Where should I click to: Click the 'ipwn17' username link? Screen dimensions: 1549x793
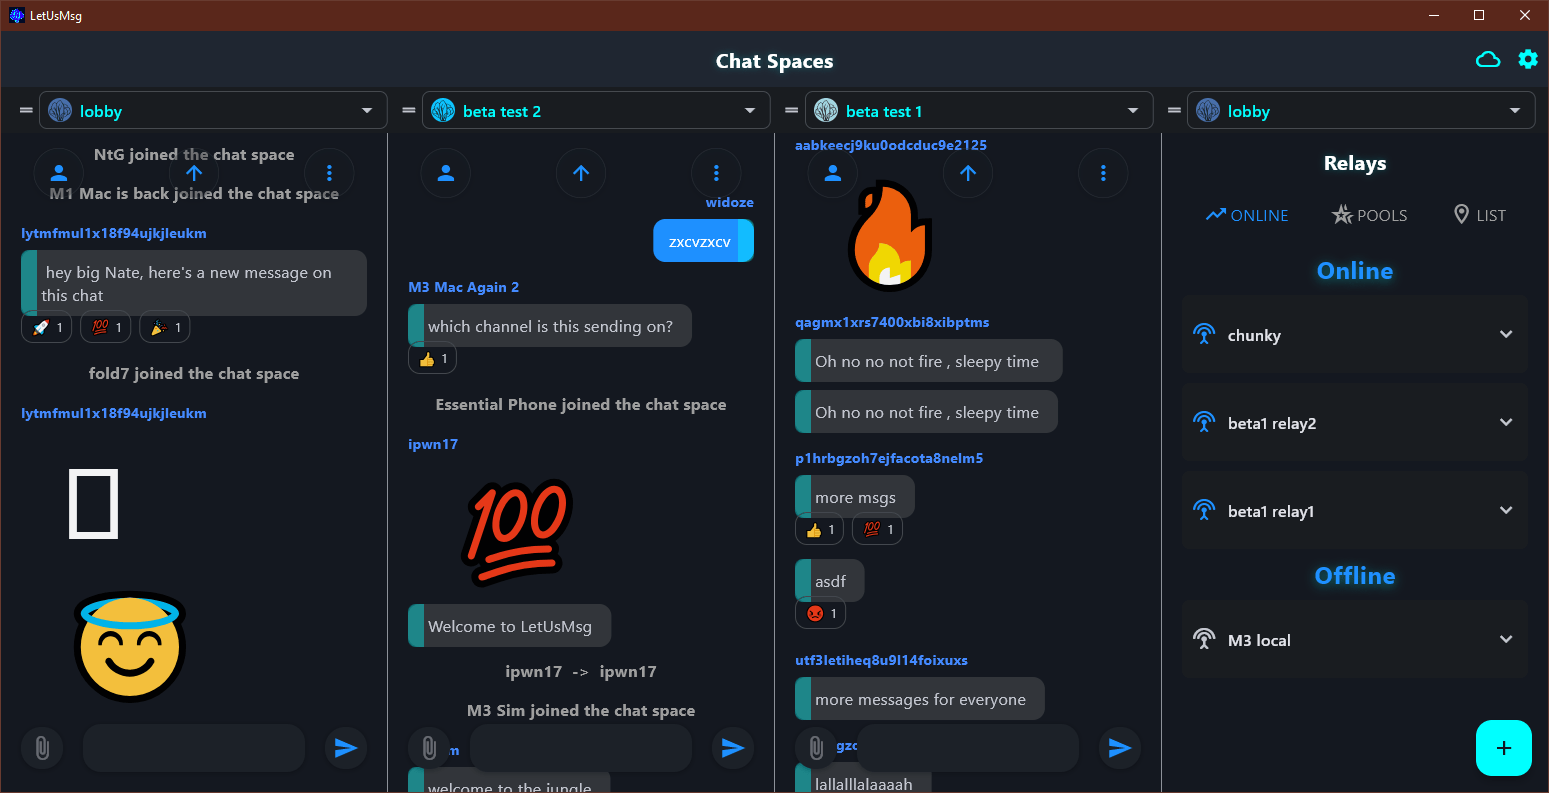[x=433, y=444]
